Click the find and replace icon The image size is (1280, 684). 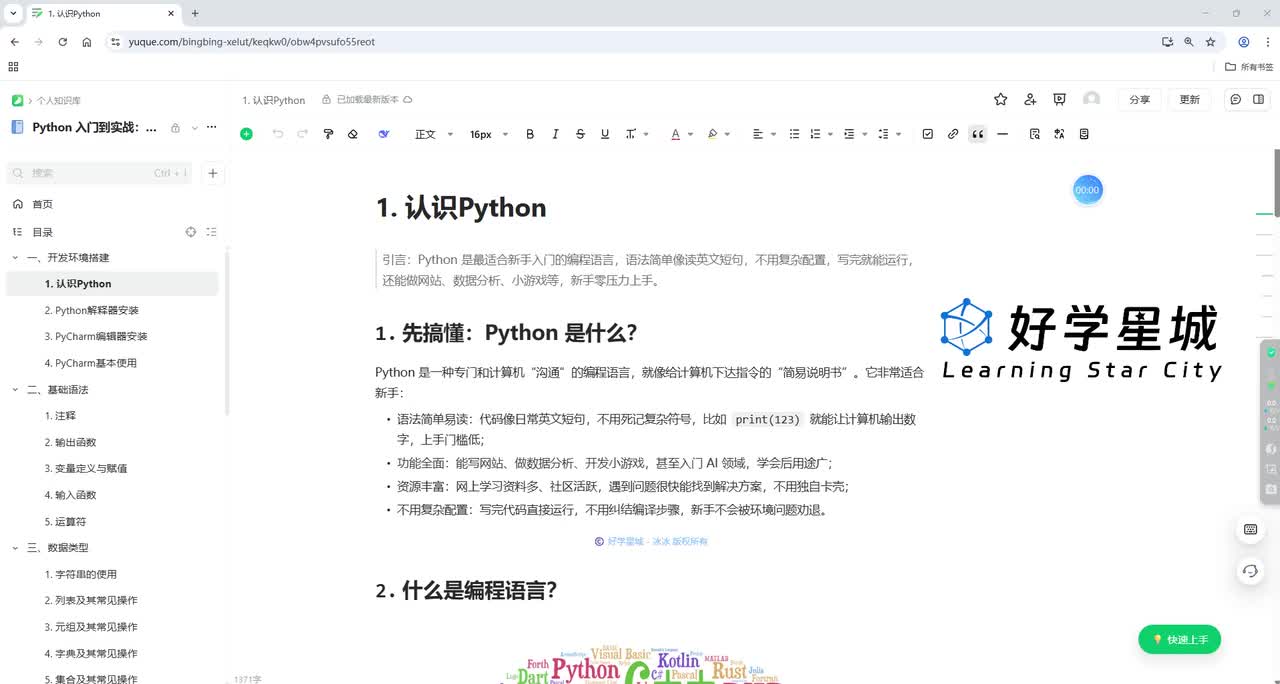point(1035,134)
